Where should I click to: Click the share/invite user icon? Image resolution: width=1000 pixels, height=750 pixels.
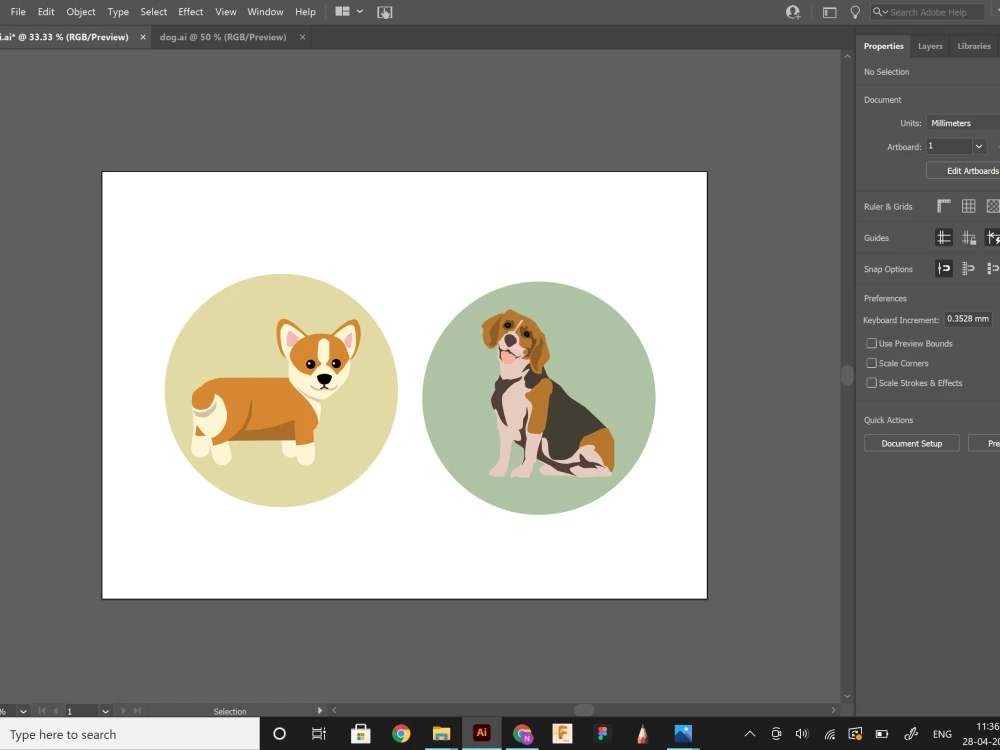coord(793,12)
